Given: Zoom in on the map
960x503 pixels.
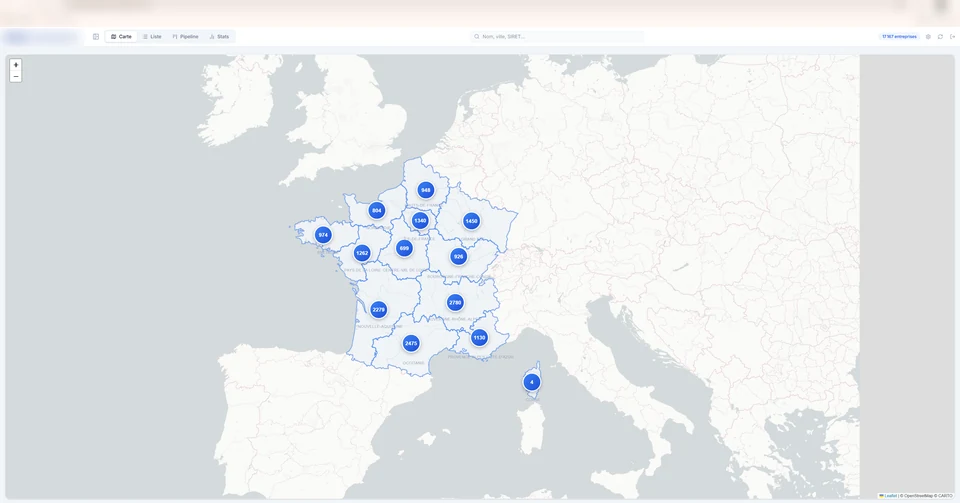Looking at the screenshot, I should coord(16,65).
